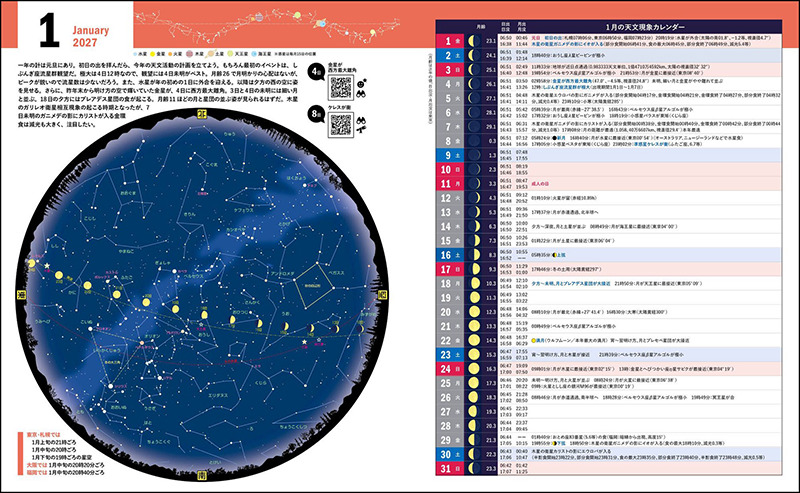The height and width of the screenshot is (493, 800).
Task: Click the black 4日 speech-bubble badge
Action: tap(317, 72)
